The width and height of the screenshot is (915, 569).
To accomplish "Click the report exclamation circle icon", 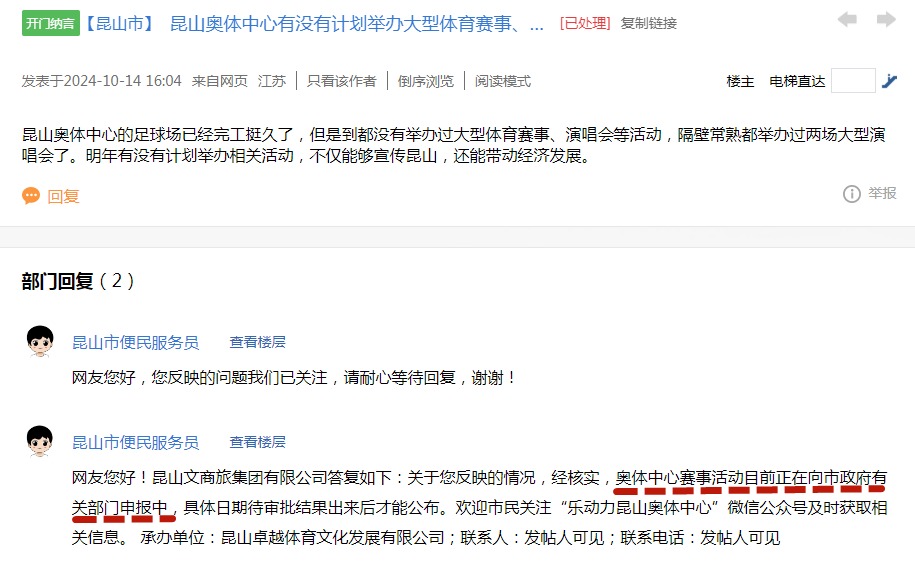I will 852,194.
